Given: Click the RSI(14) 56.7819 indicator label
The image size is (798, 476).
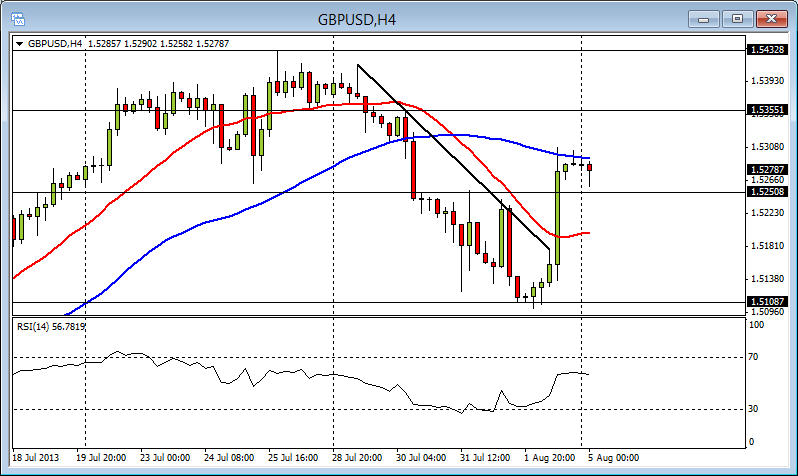Looking at the screenshot, I should [51, 327].
